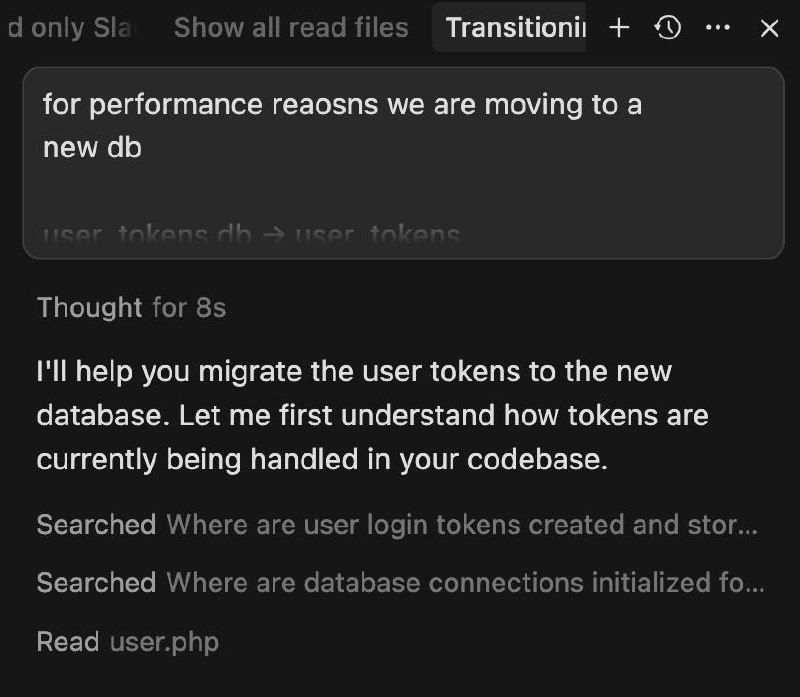The height and width of the screenshot is (697, 800).
Task: Switch to the "Show all read files" tab
Action: [x=291, y=28]
